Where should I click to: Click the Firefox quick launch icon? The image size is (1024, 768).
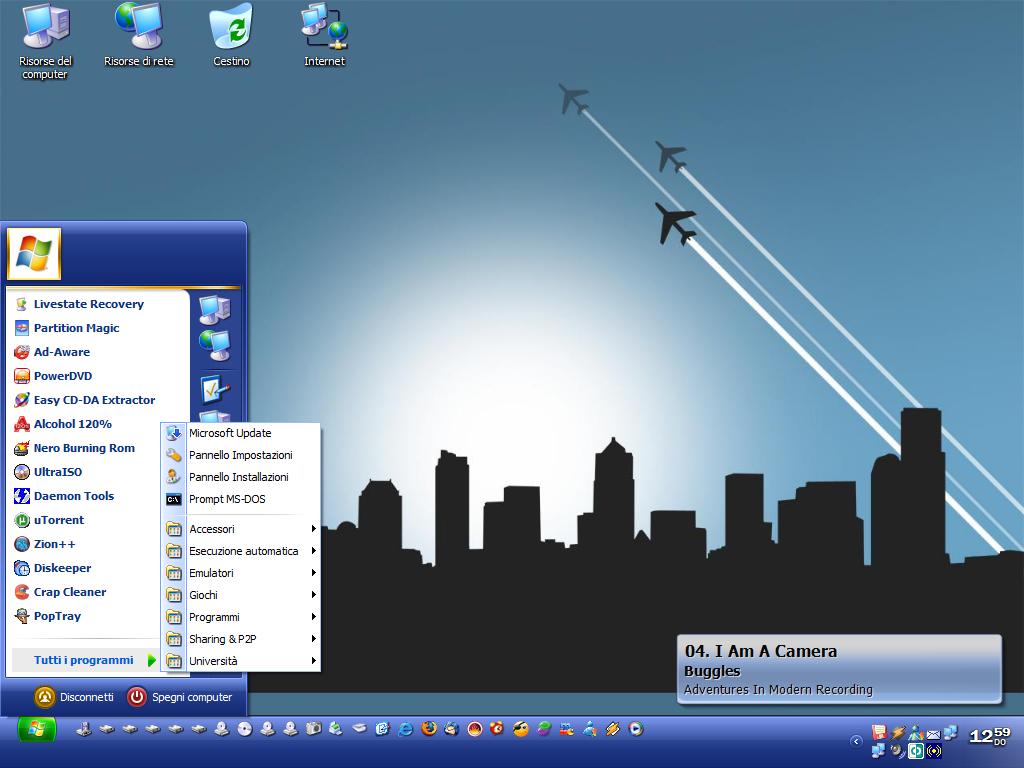(429, 728)
